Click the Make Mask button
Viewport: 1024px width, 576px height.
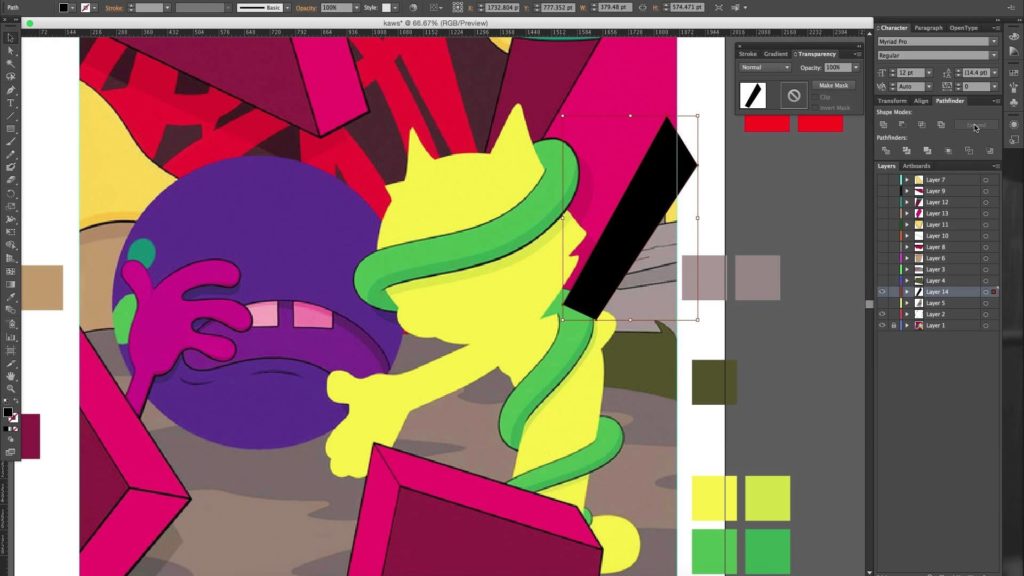833,86
